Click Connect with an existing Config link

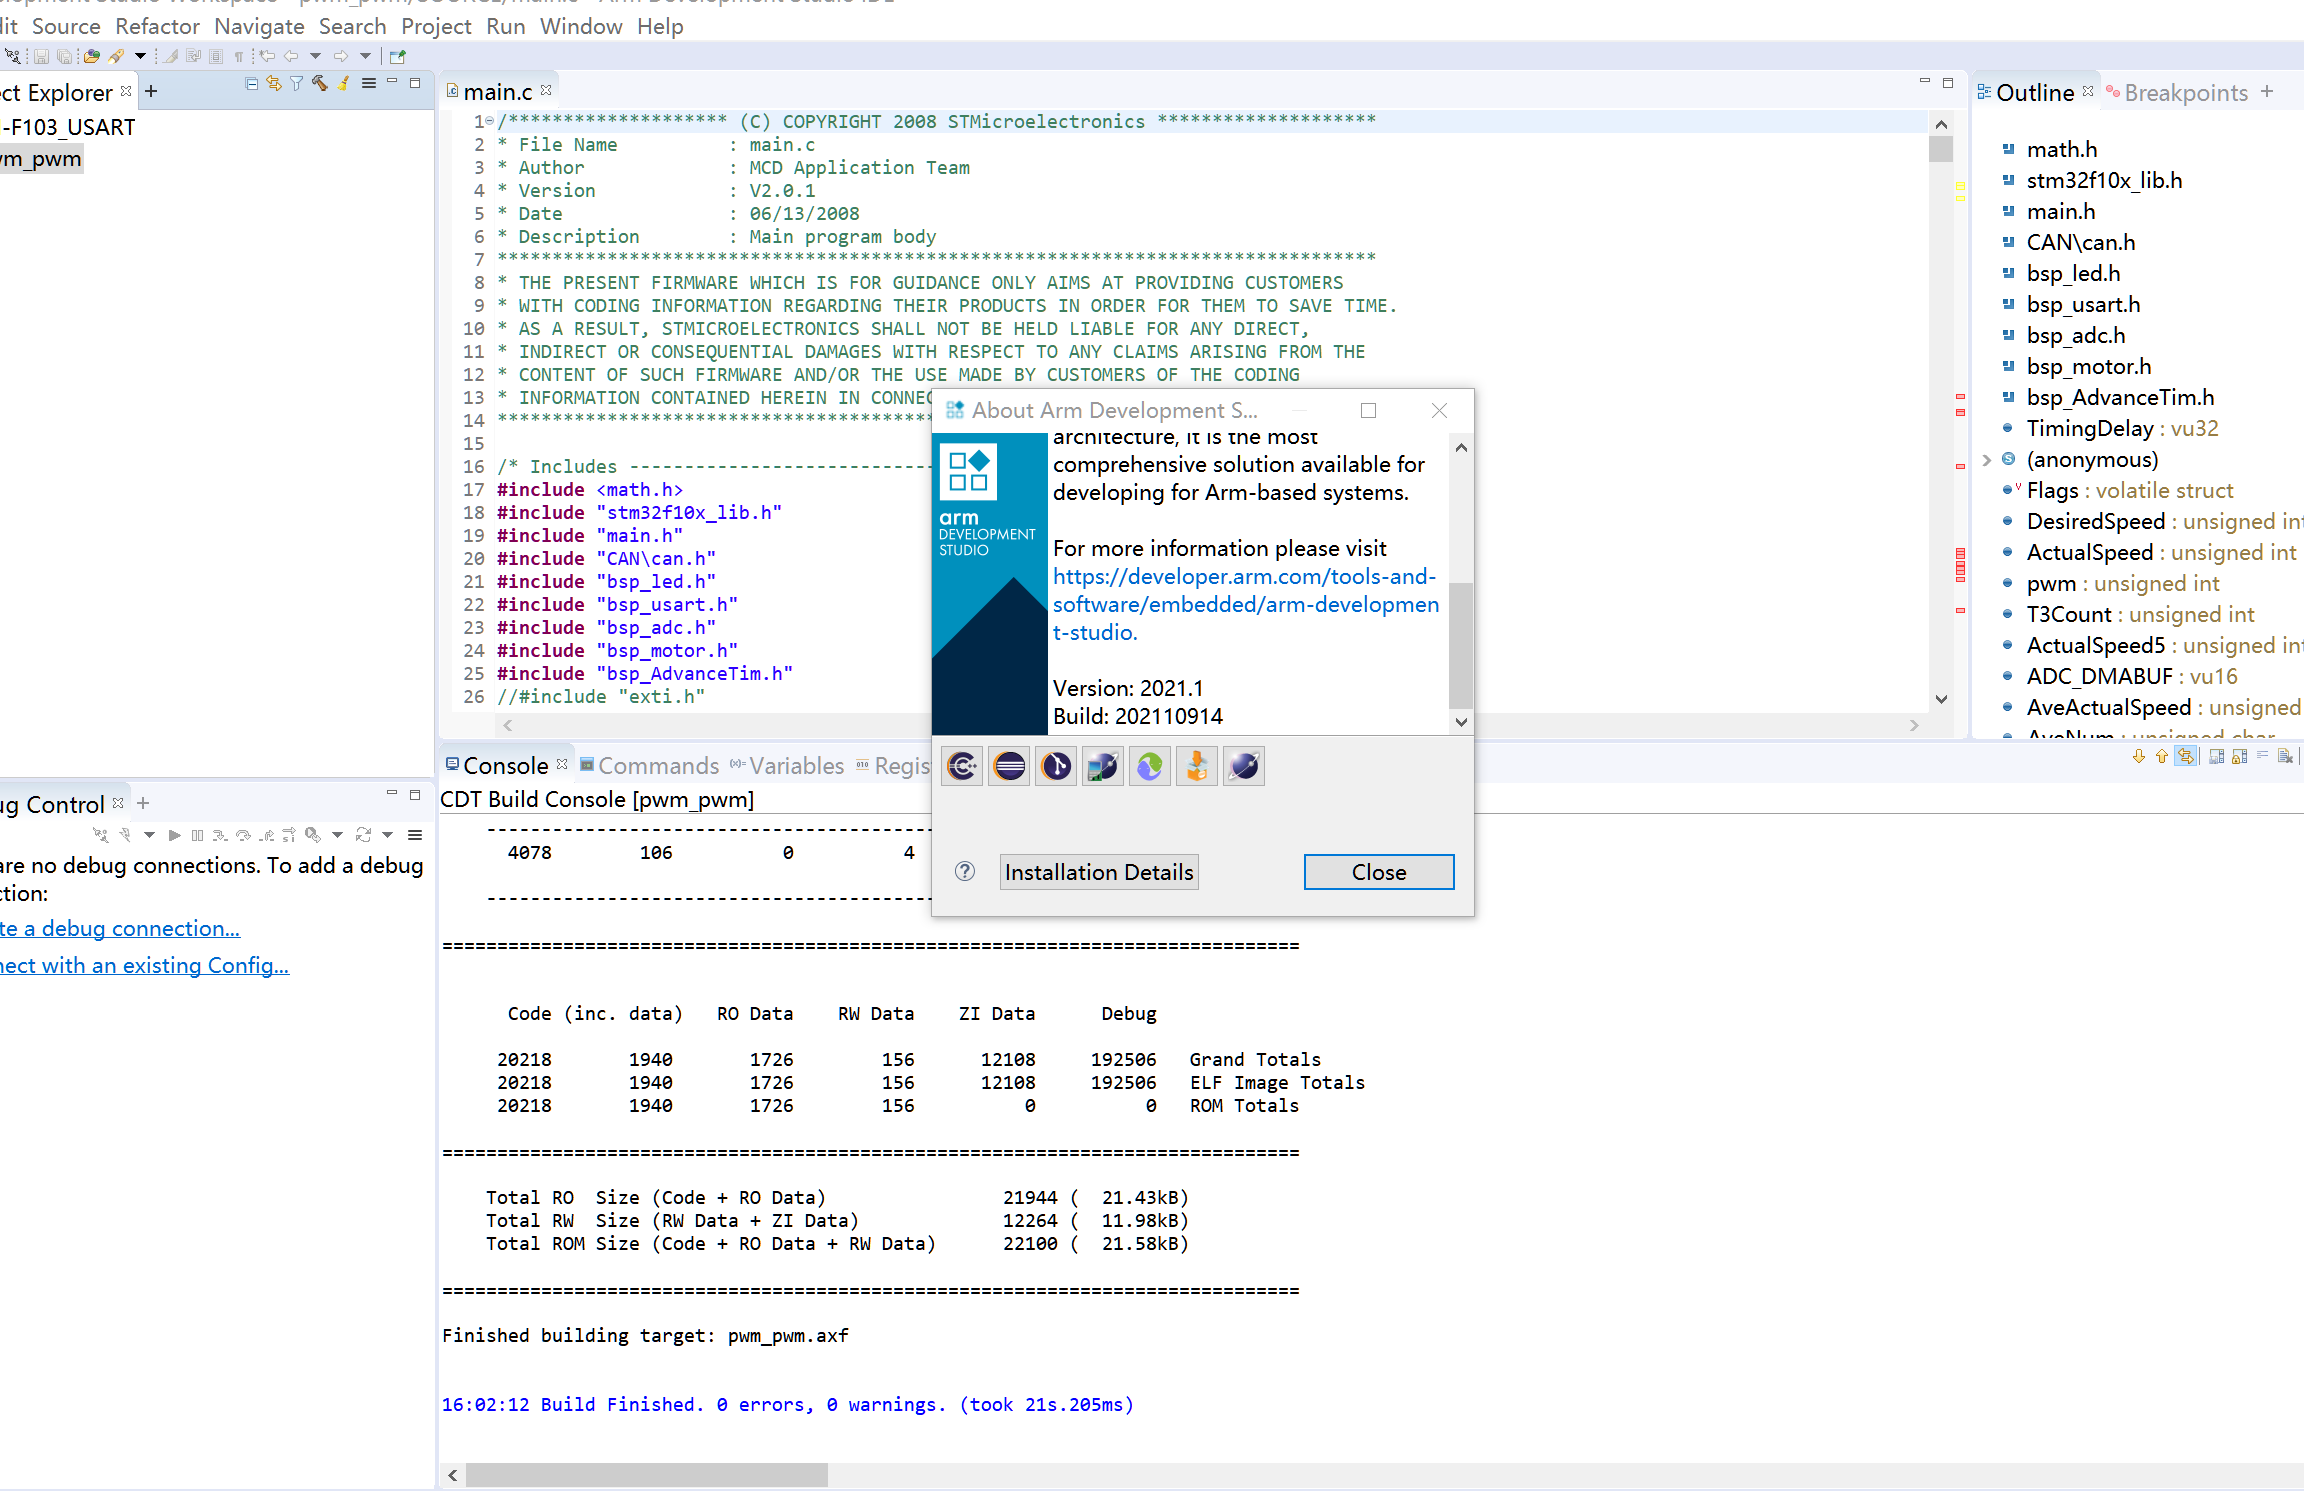144,965
